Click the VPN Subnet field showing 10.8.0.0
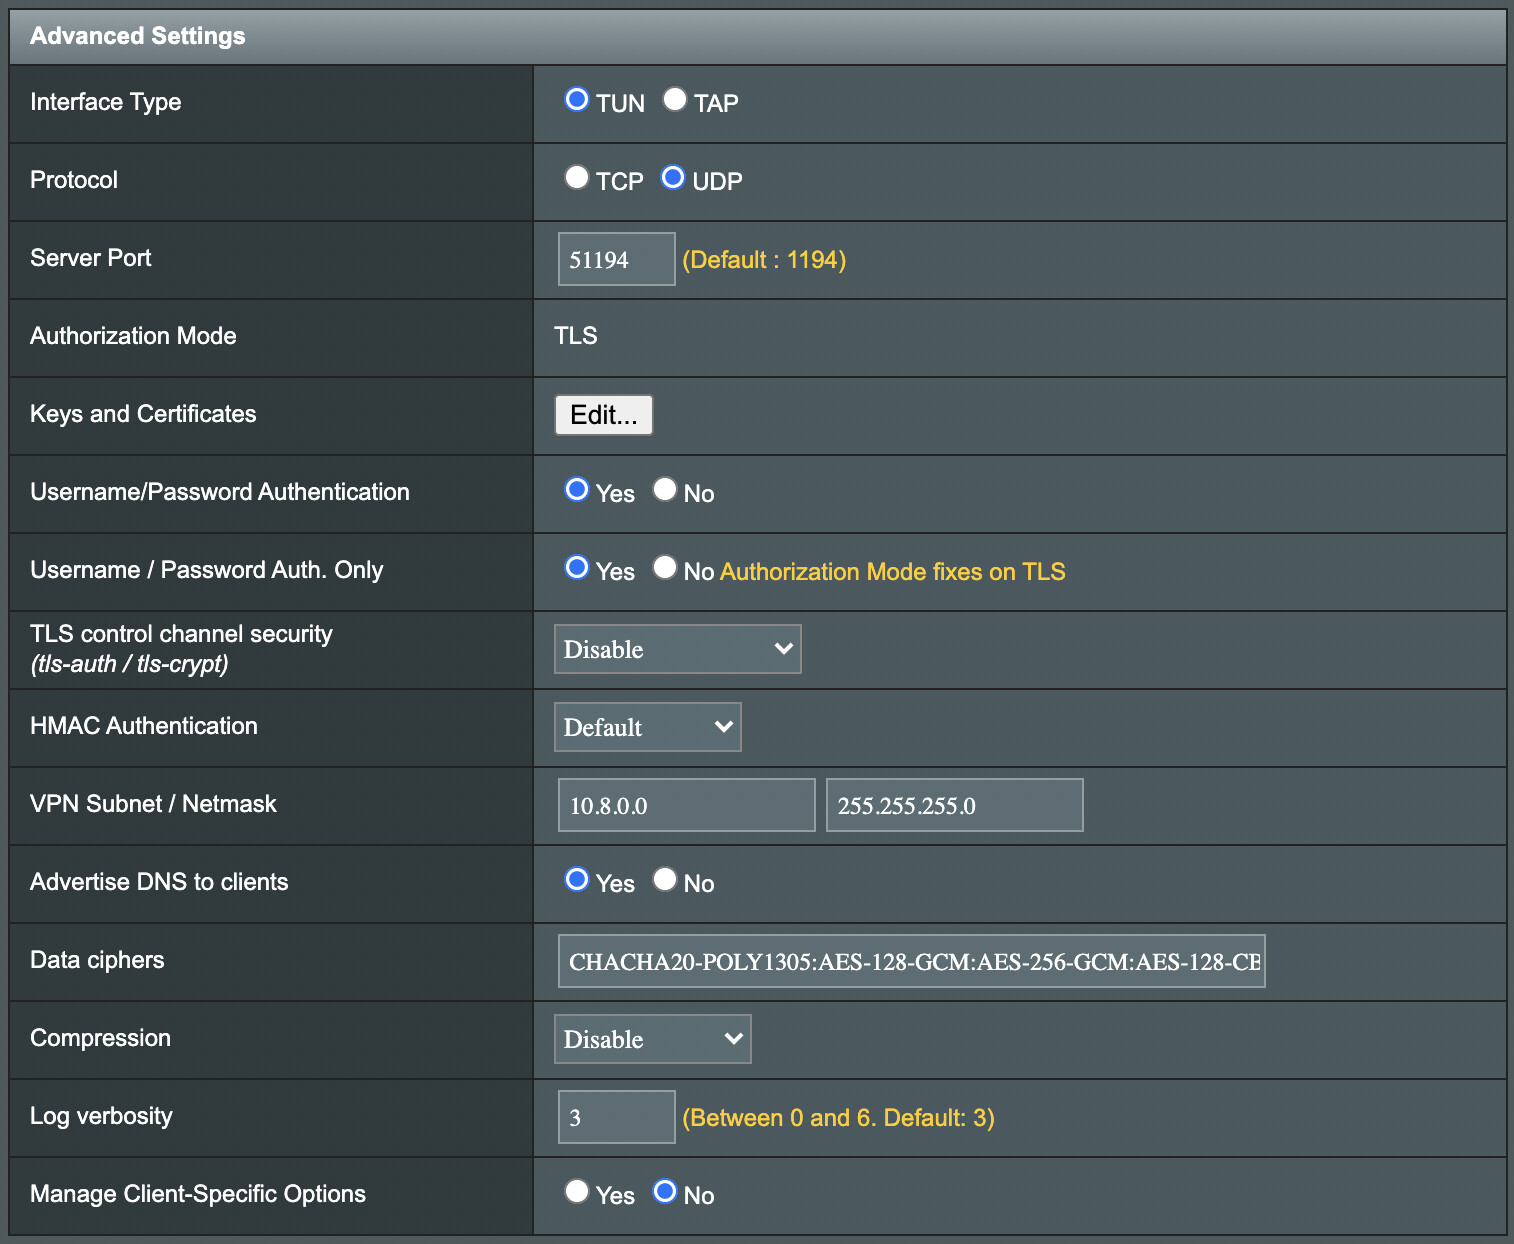 [x=686, y=806]
